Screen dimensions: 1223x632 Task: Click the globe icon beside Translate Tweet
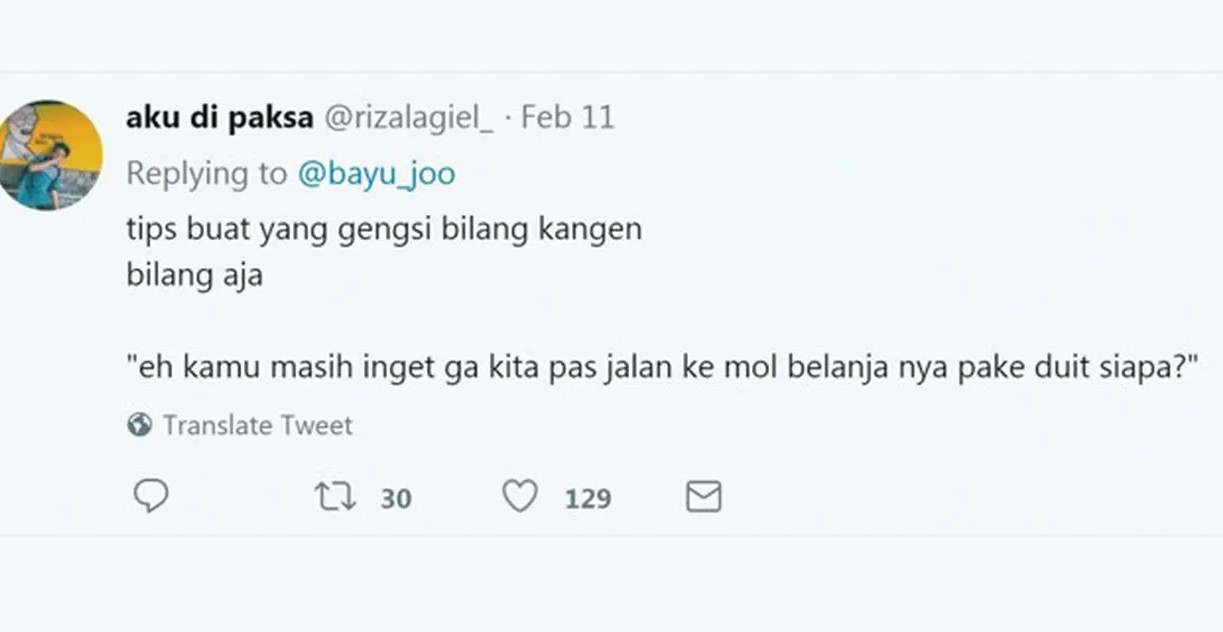click(x=140, y=426)
